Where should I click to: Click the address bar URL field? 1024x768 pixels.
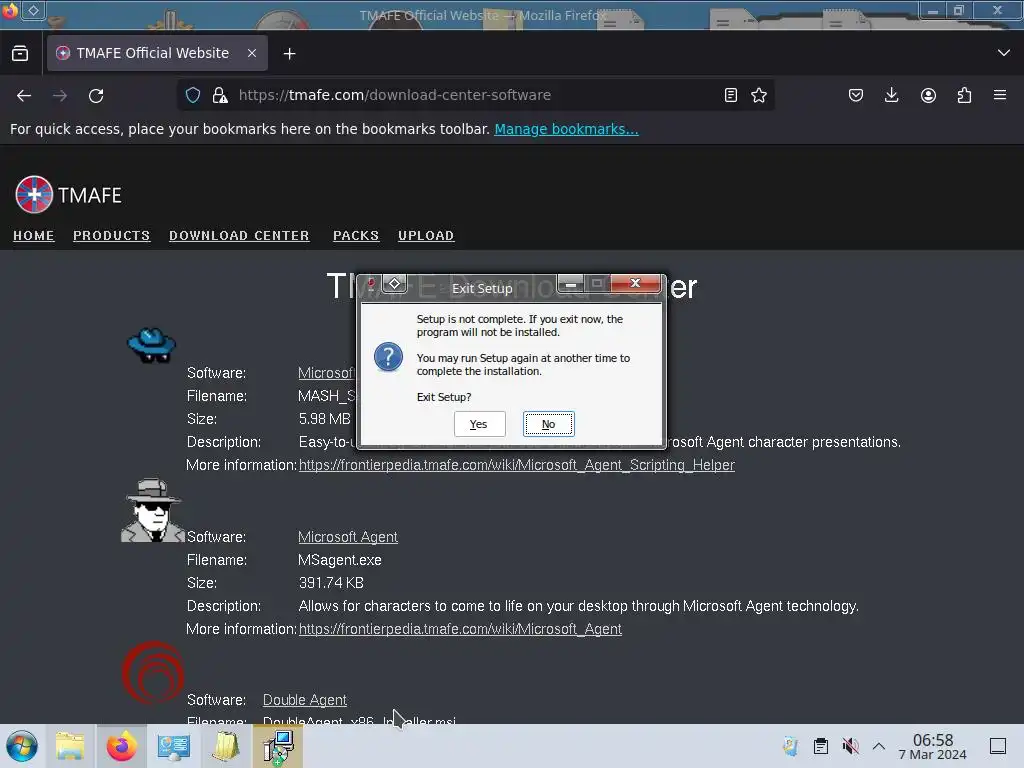(476, 95)
